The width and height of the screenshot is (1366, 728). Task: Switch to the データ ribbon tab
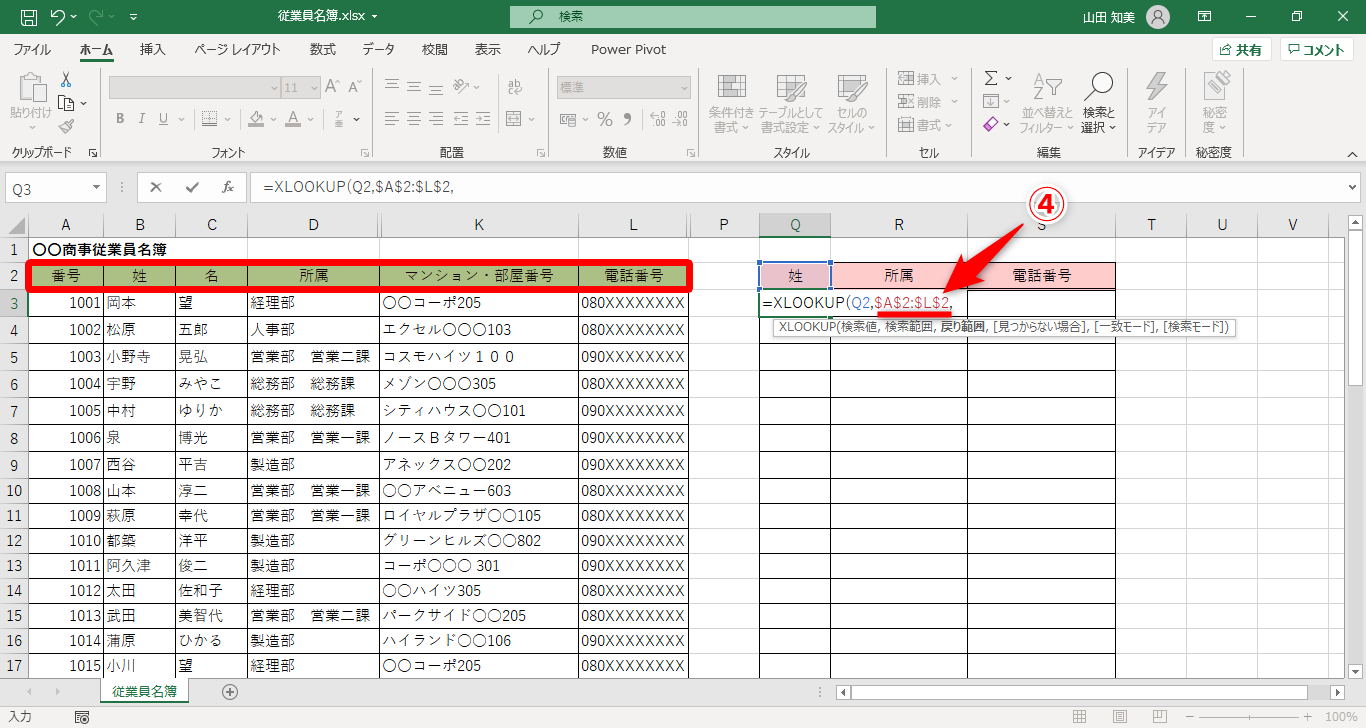coord(378,50)
